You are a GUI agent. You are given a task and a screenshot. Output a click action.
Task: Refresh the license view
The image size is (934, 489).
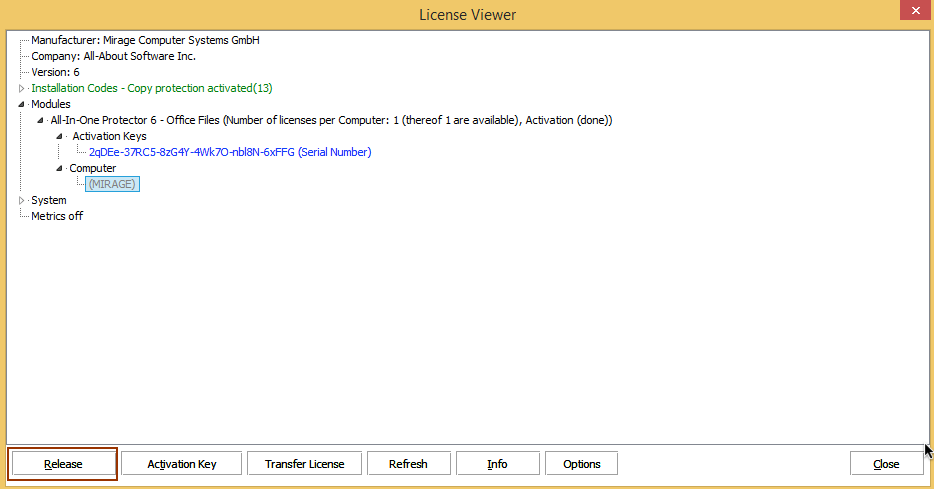tap(409, 464)
